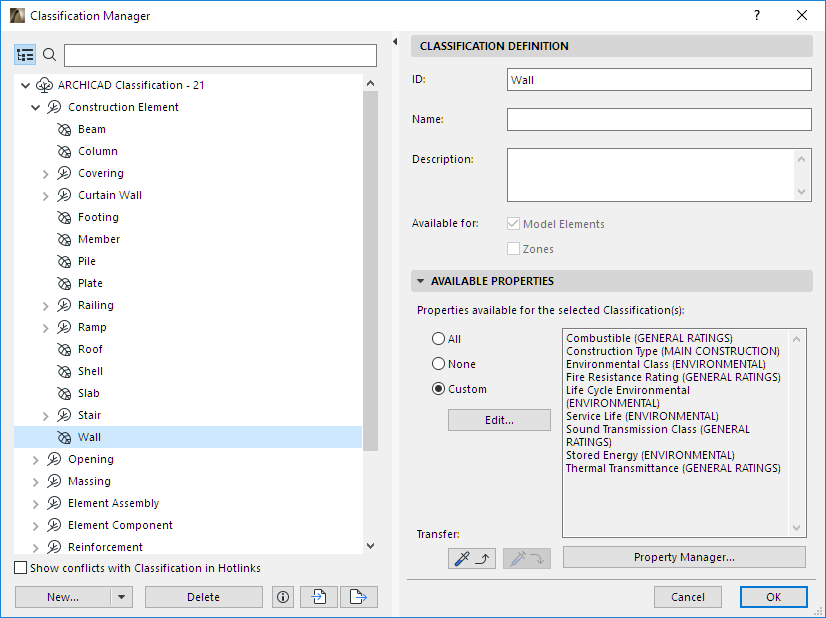Click the inject properties syringe button
826x618 pixels.
(x=527, y=558)
